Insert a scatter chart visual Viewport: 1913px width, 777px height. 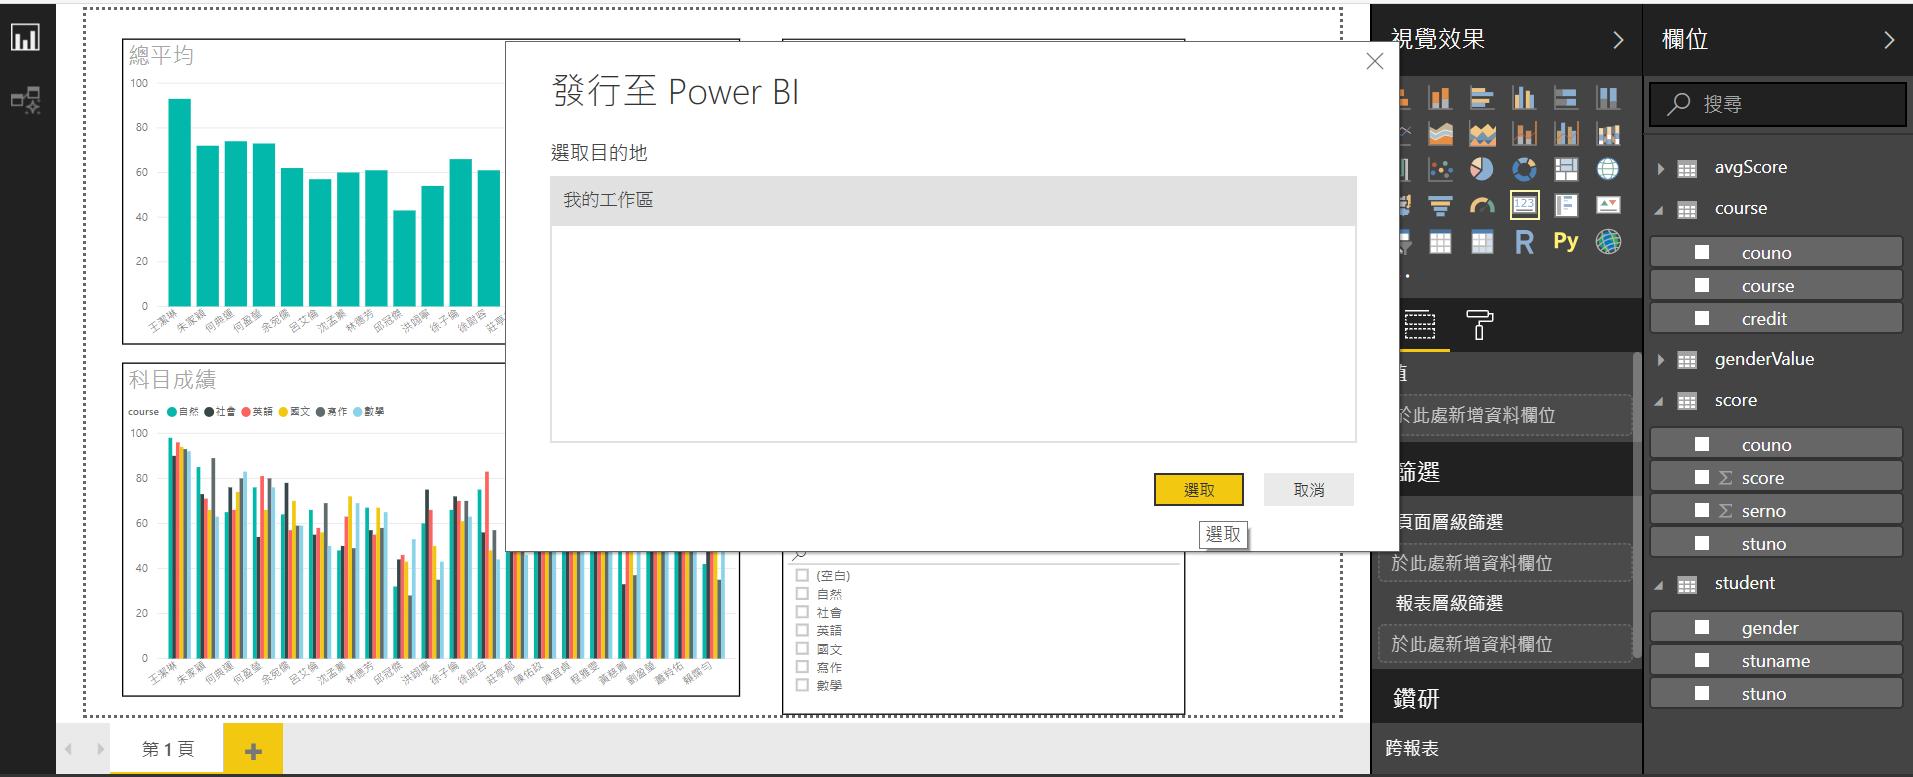point(1440,170)
